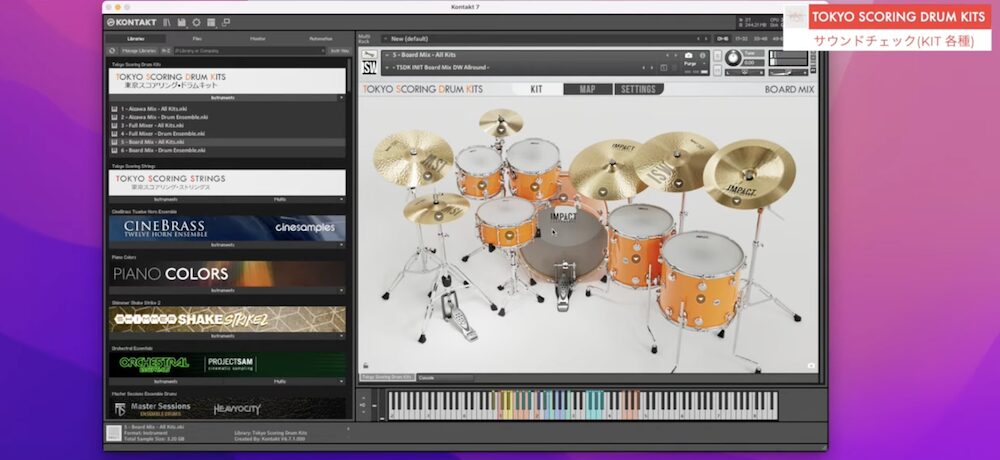The width and height of the screenshot is (1000, 460).
Task: Select the 17-32 rack page
Action: point(741,39)
